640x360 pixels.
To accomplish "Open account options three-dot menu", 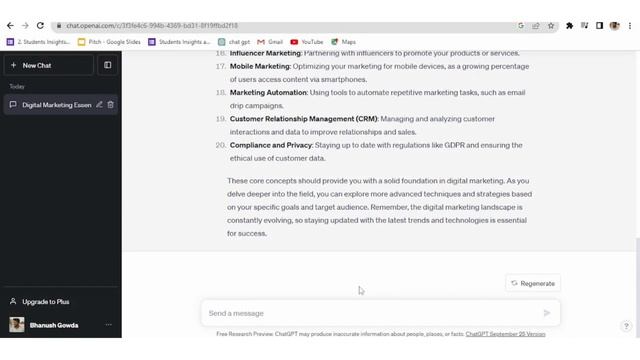I will [x=109, y=325].
